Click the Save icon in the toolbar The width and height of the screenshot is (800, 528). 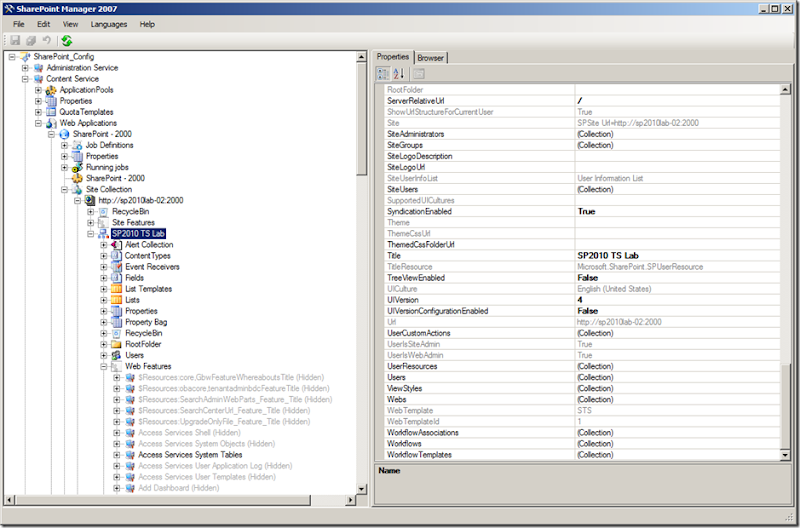pos(15,41)
